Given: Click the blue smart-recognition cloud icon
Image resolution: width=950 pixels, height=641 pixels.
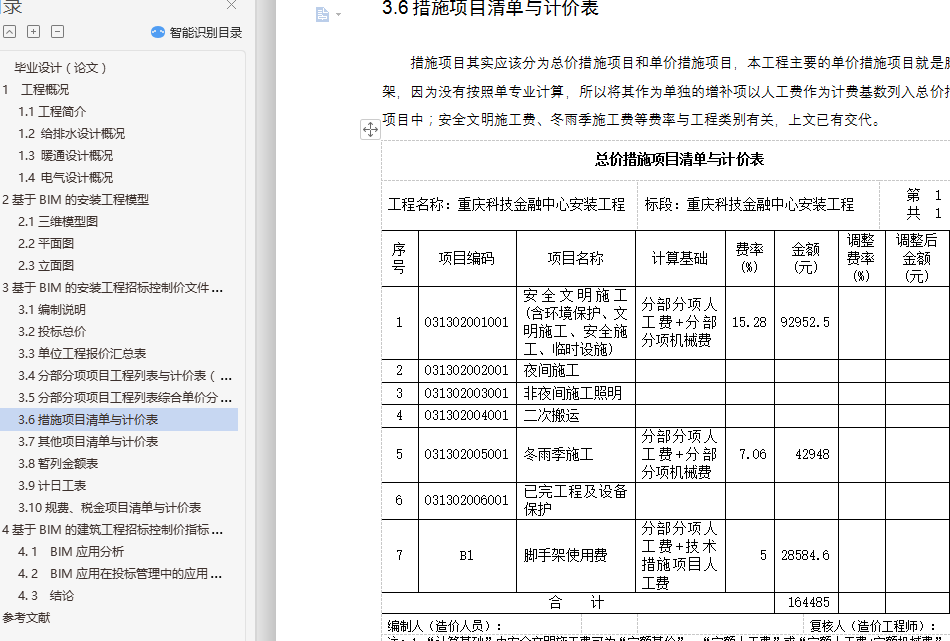Looking at the screenshot, I should 158,33.
